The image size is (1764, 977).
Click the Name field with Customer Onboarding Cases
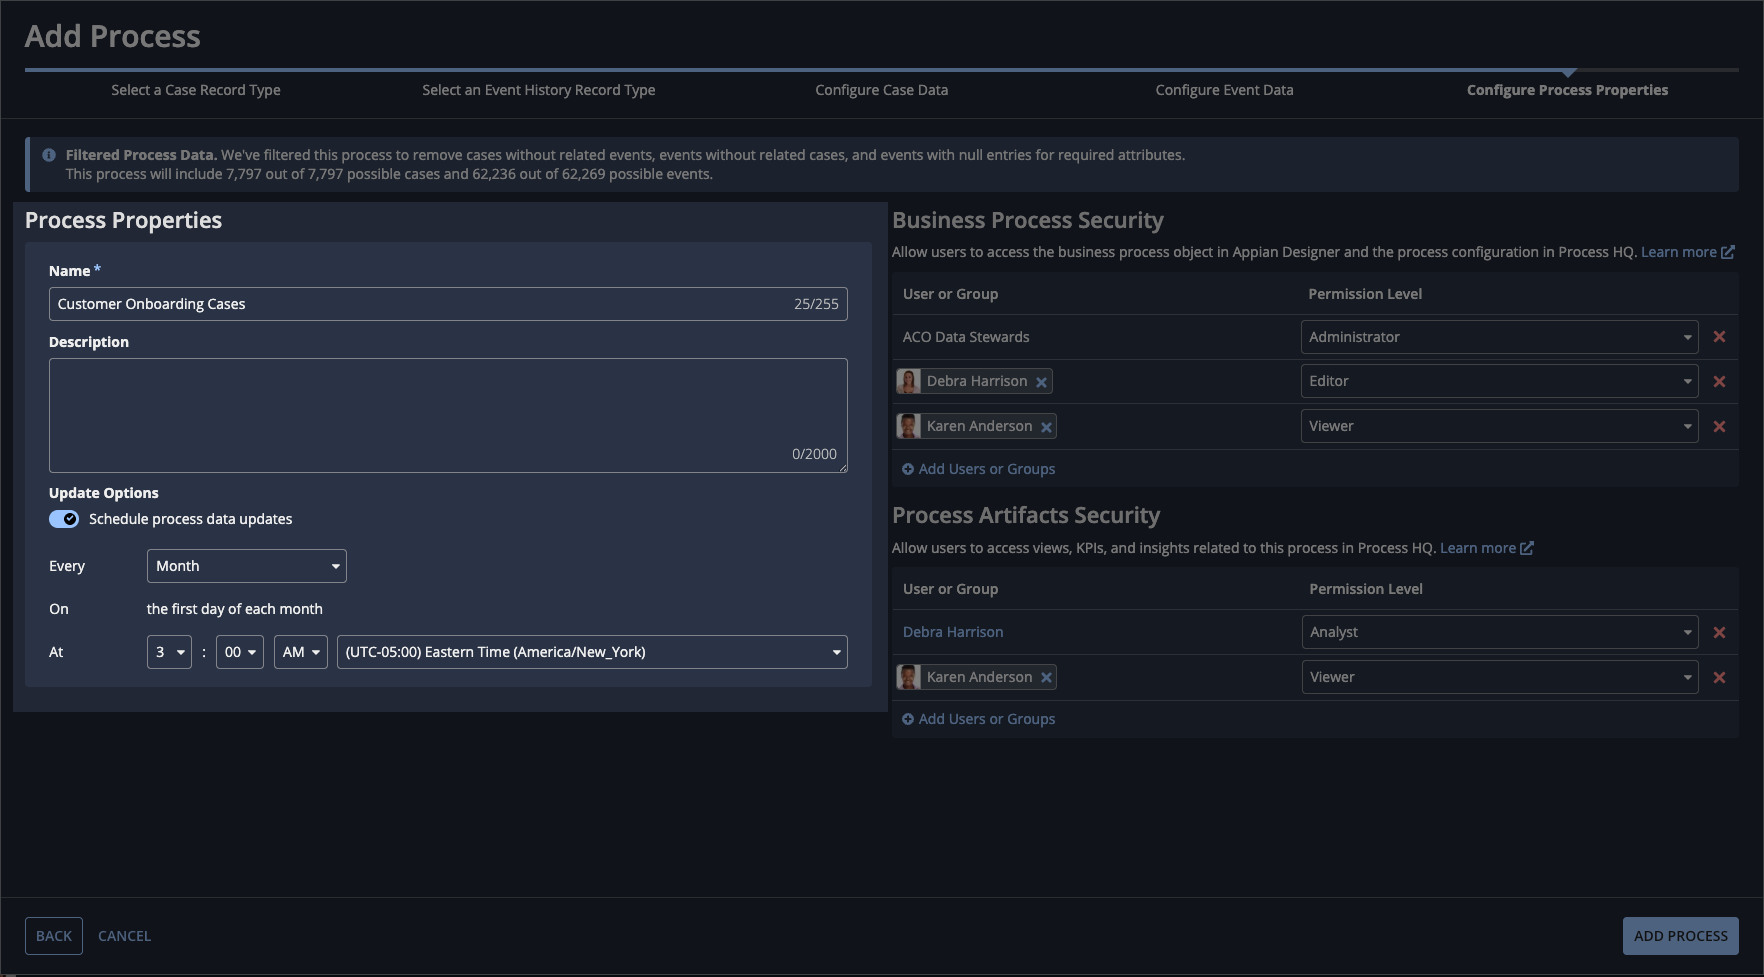(448, 304)
